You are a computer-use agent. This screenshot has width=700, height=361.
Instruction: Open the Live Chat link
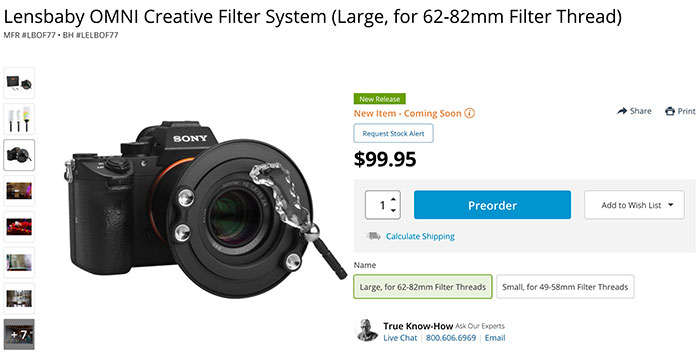[400, 338]
